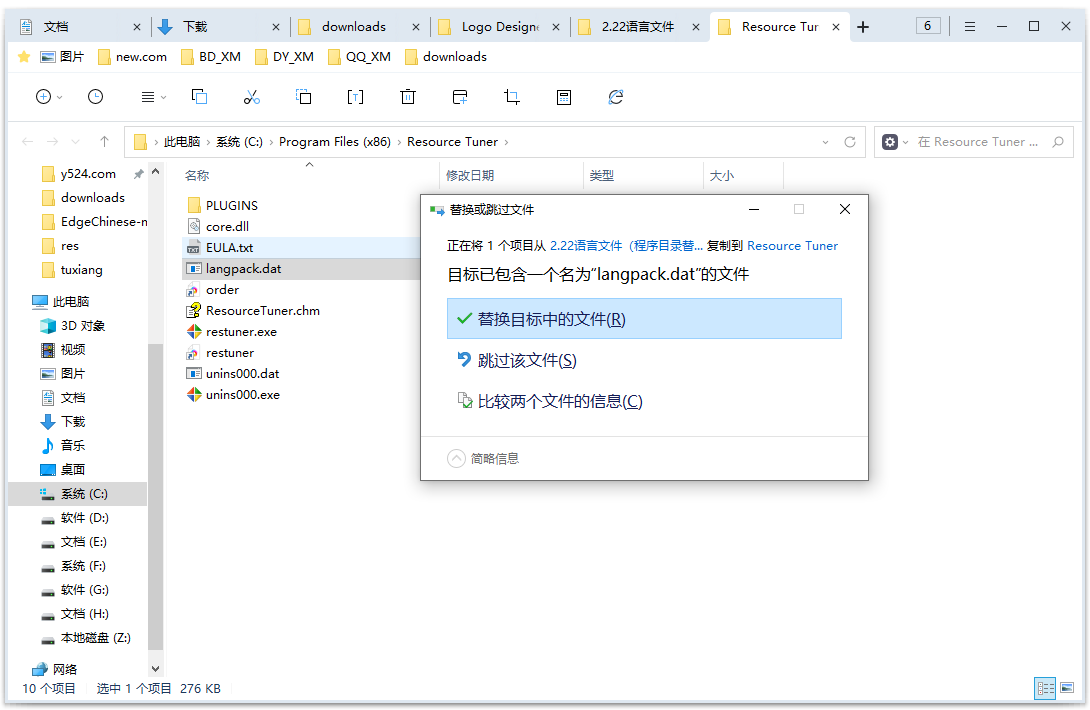Select 3D 对象 in sidebar
The image size is (1090, 710).
click(73, 325)
